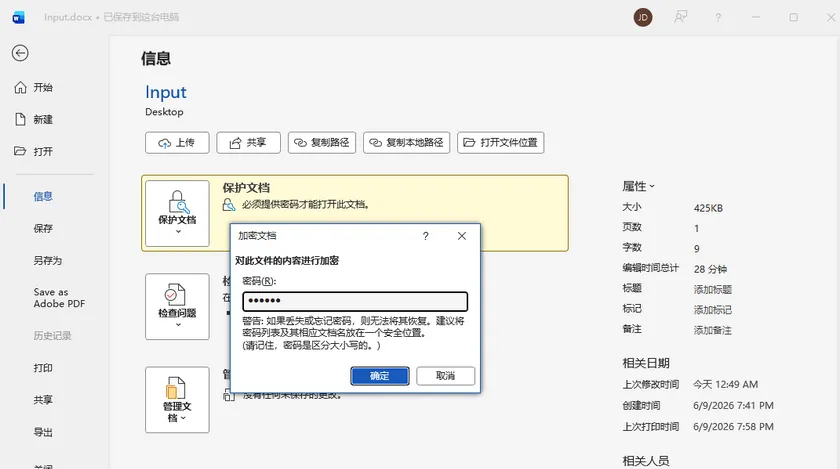The width and height of the screenshot is (840, 469).
Task: Click 添加标题 to add a title
Action: click(712, 289)
